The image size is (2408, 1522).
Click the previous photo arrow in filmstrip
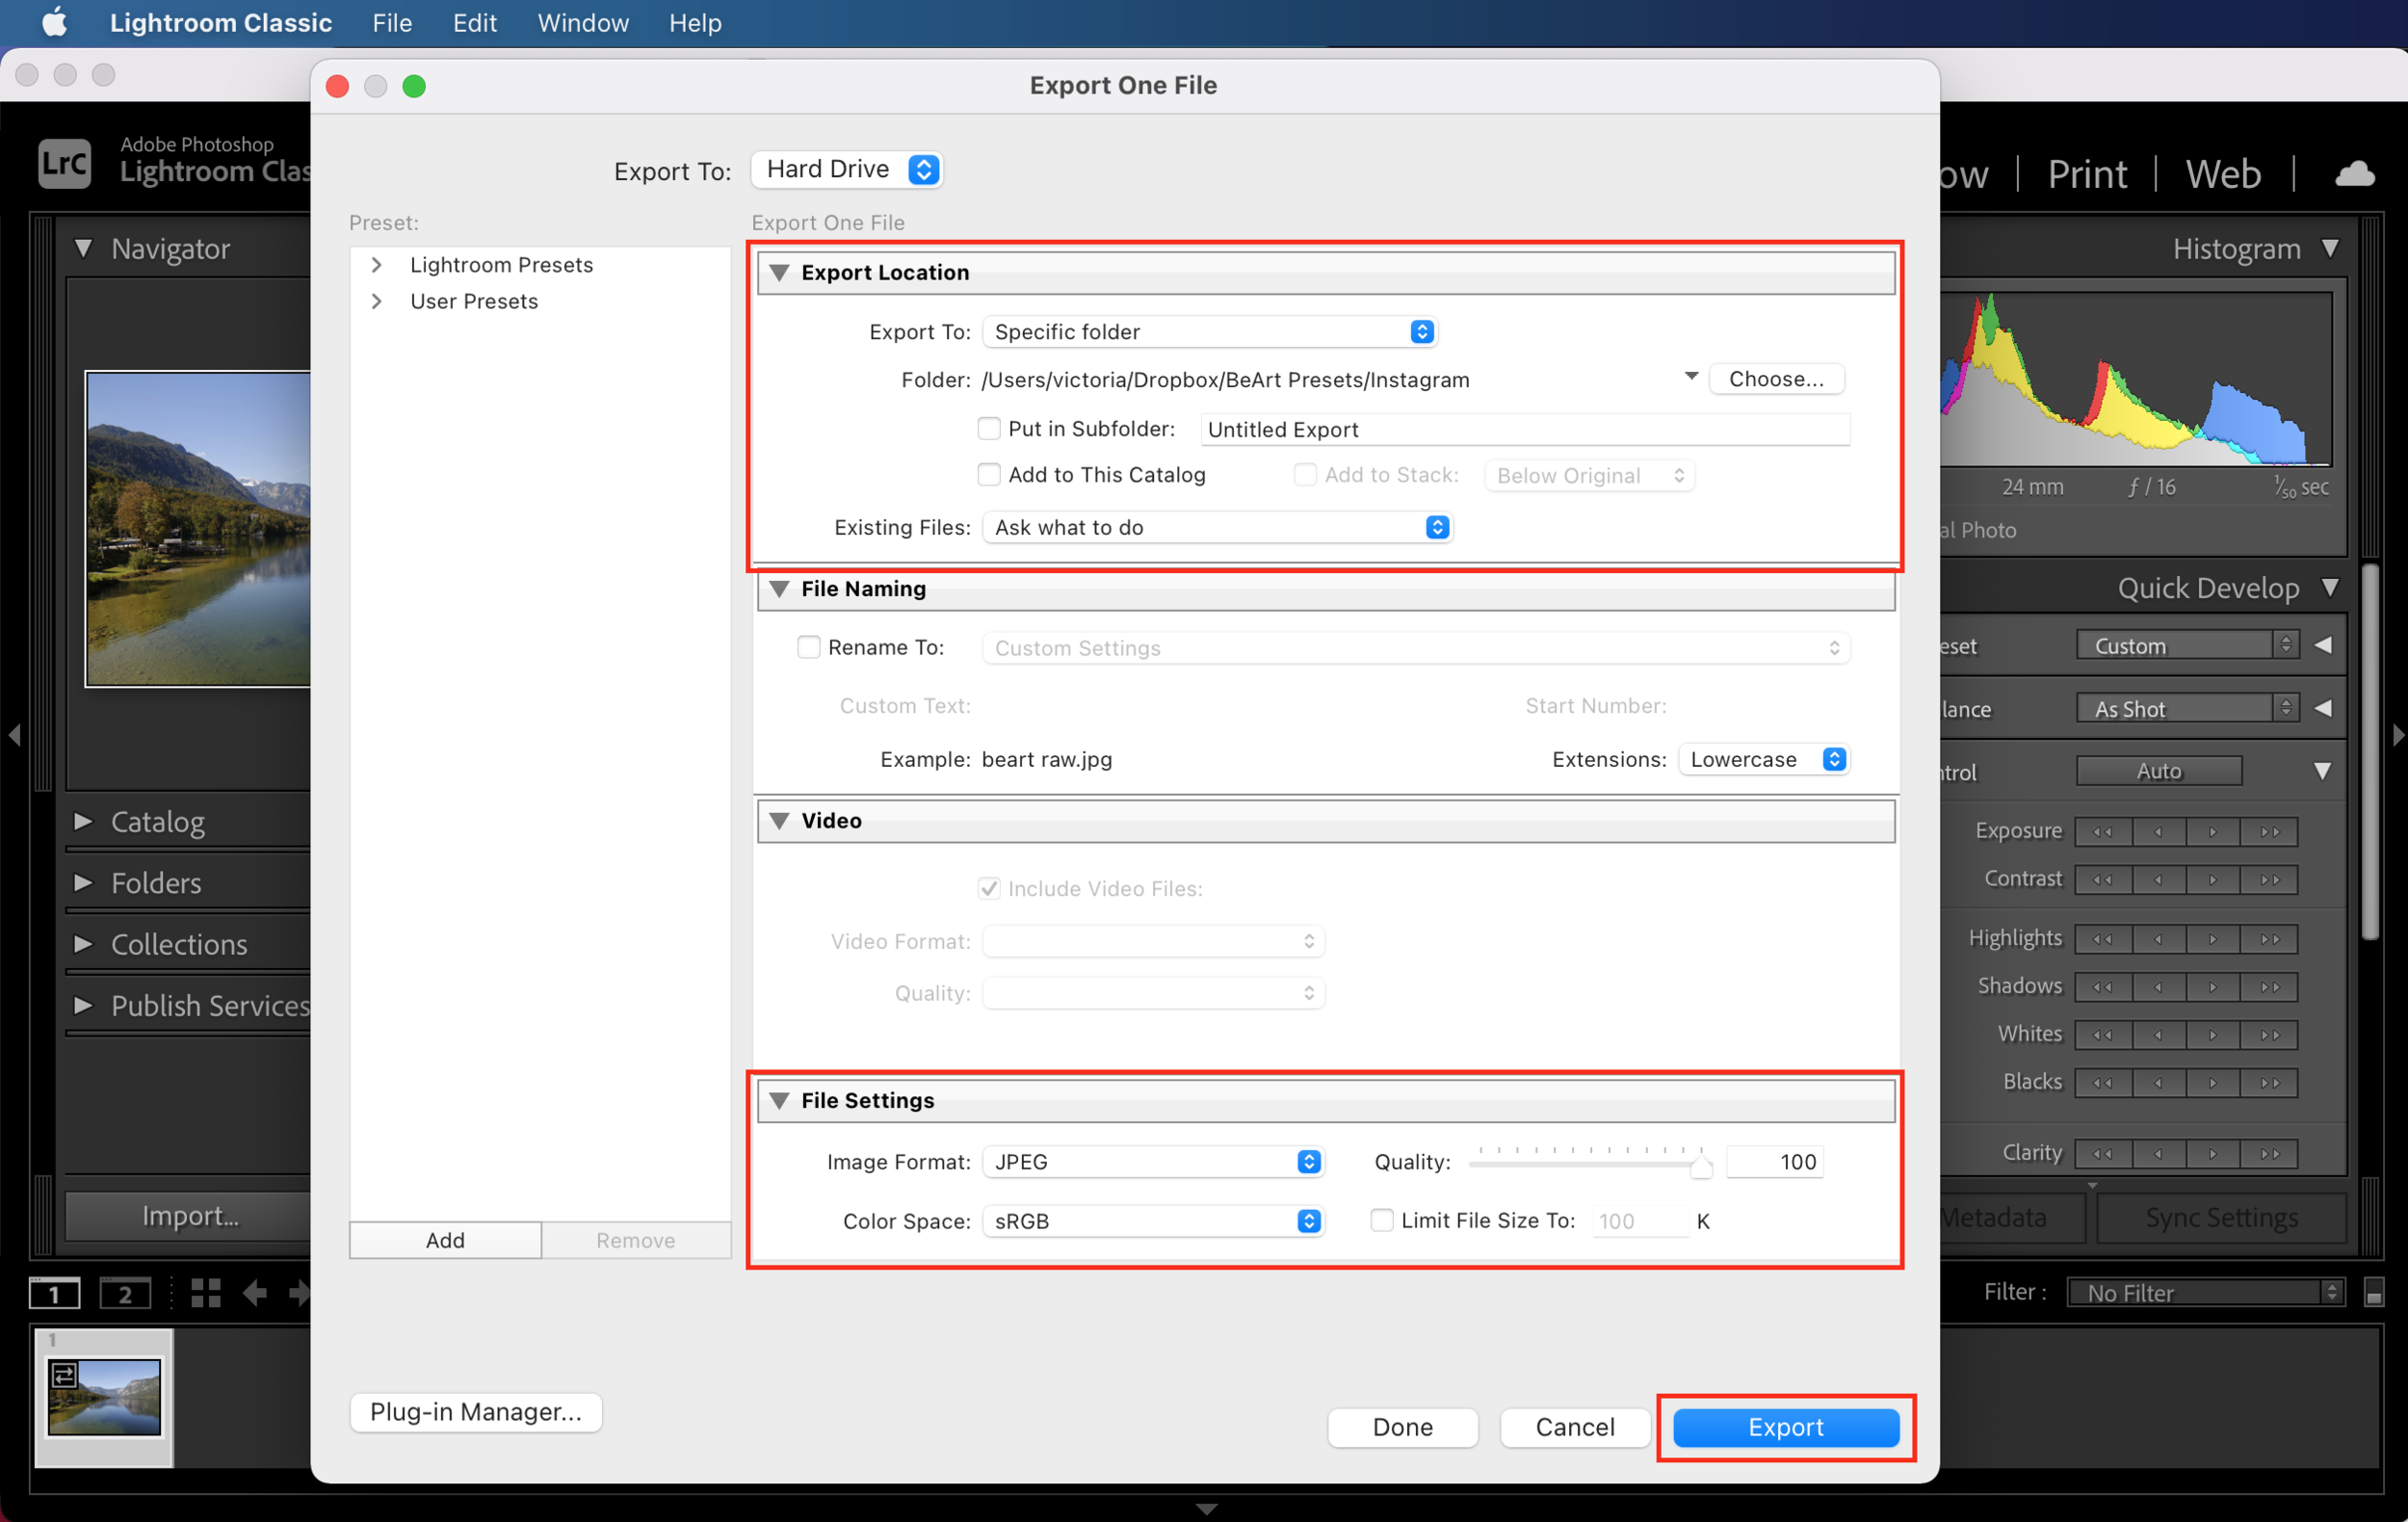(x=253, y=1293)
